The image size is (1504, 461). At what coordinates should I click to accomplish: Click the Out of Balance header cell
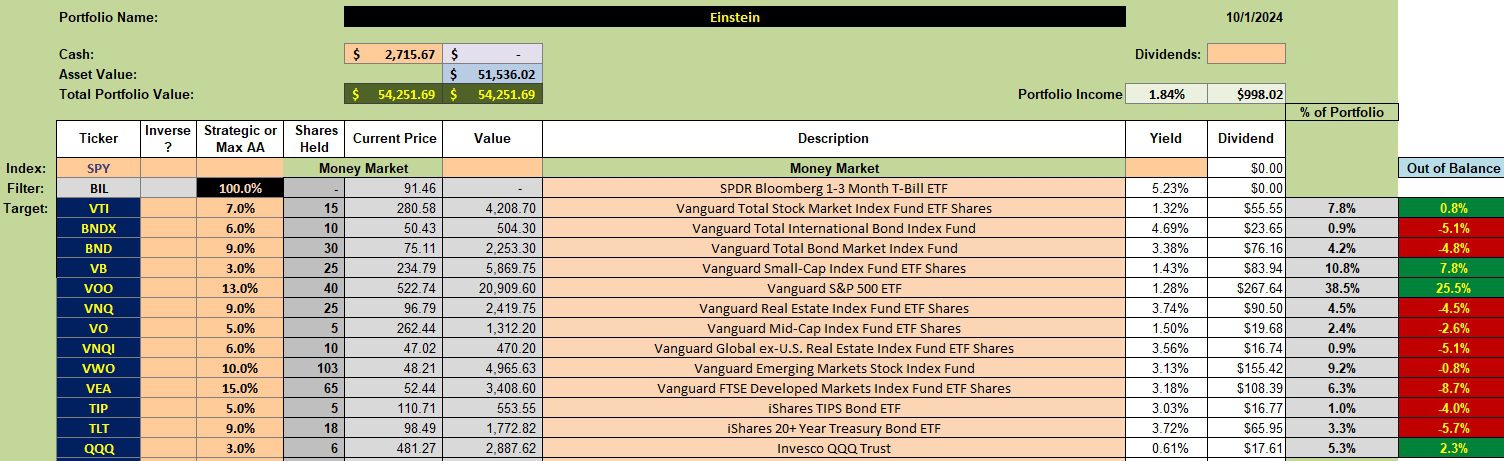(1453, 168)
